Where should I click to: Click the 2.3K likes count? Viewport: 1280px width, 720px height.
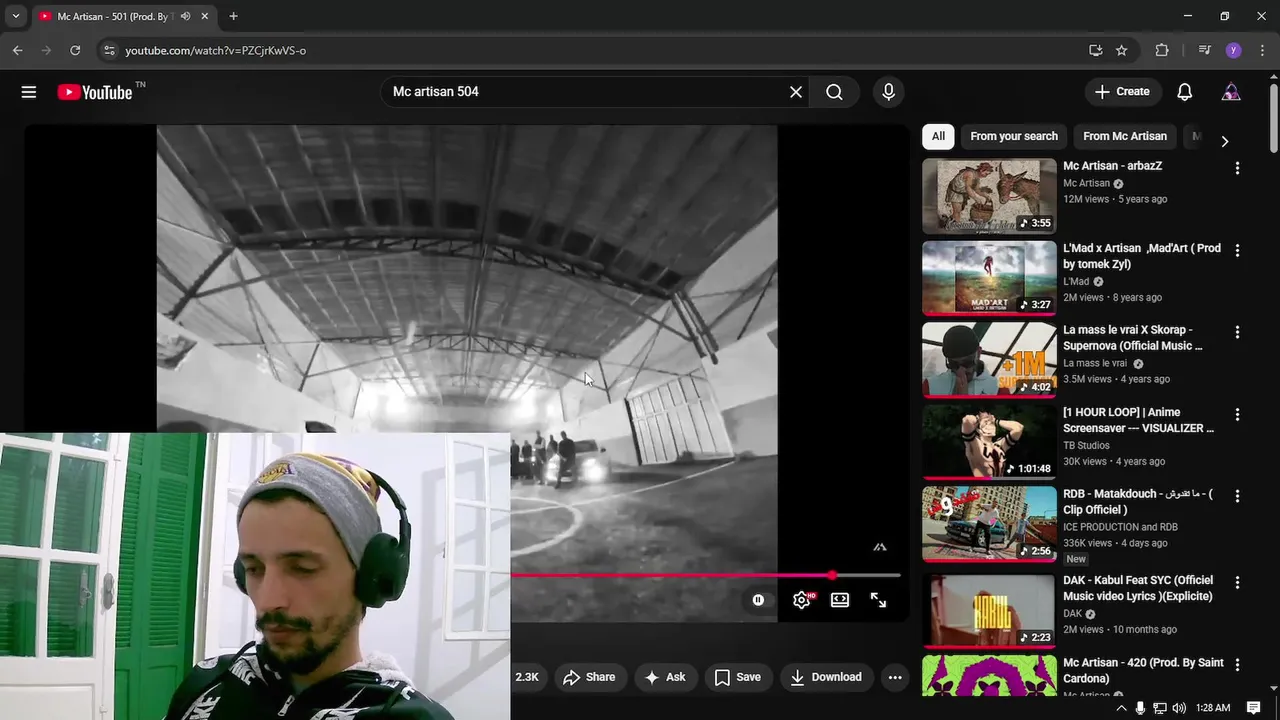pyautogui.click(x=527, y=677)
